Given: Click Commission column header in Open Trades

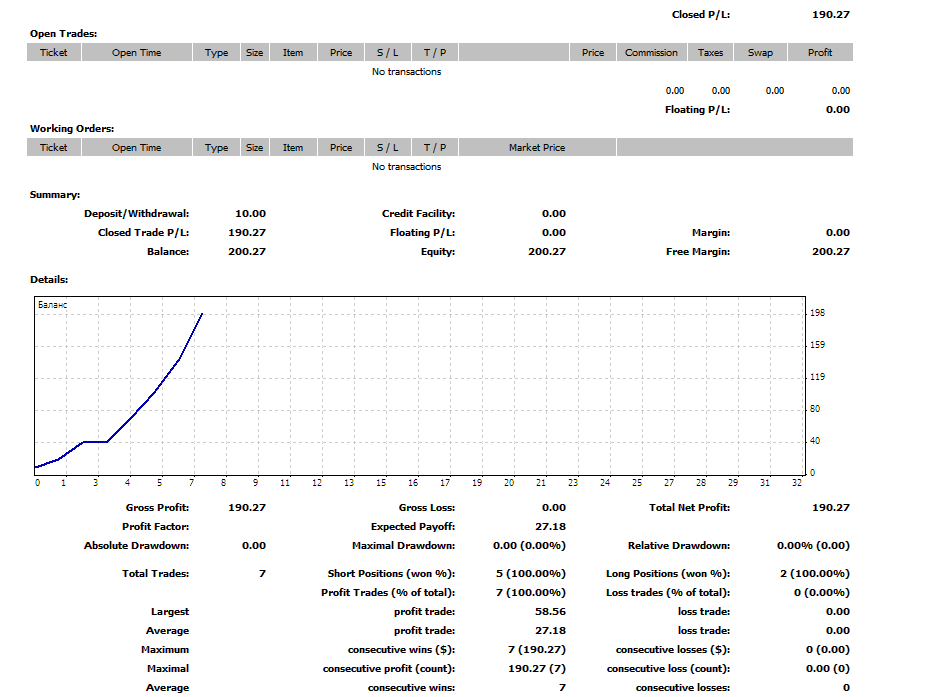Looking at the screenshot, I should (x=651, y=53).
